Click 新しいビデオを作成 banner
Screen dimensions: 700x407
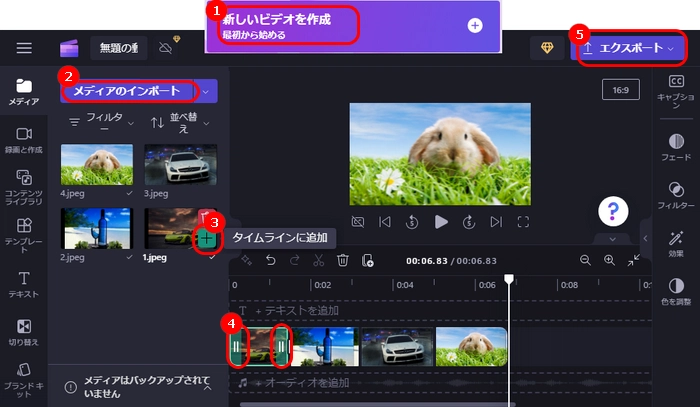pos(353,26)
